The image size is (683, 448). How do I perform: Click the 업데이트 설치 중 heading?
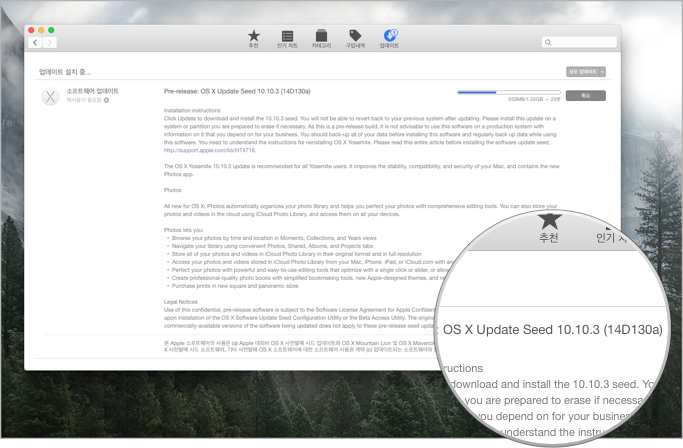point(65,72)
